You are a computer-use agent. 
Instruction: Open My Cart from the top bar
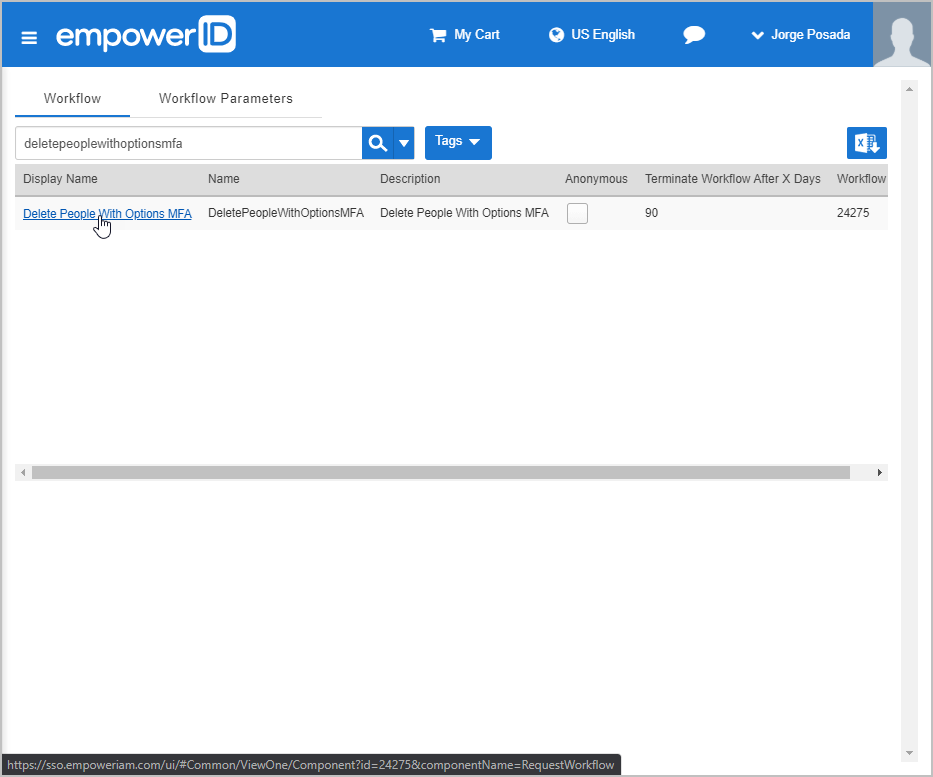coord(464,34)
